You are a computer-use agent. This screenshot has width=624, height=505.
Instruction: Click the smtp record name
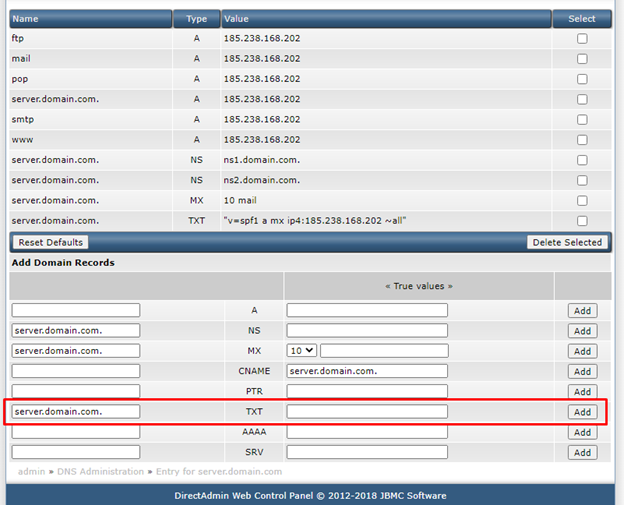click(23, 120)
